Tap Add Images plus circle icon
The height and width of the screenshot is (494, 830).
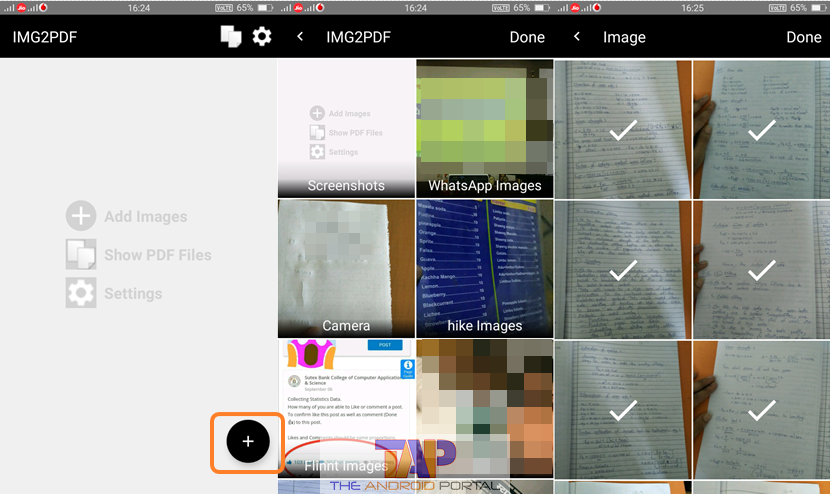(81, 215)
